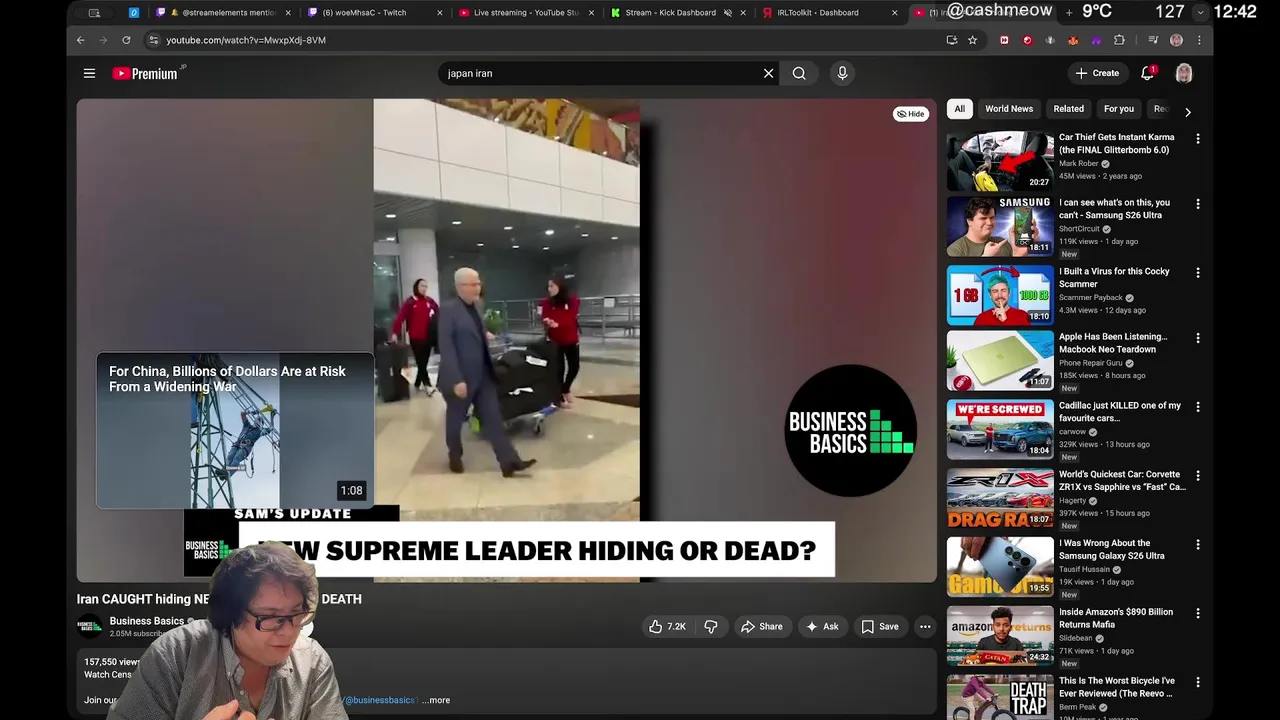1280x720 pixels.
Task: Switch to Live streaming YouTube Studio tab
Action: (524, 13)
